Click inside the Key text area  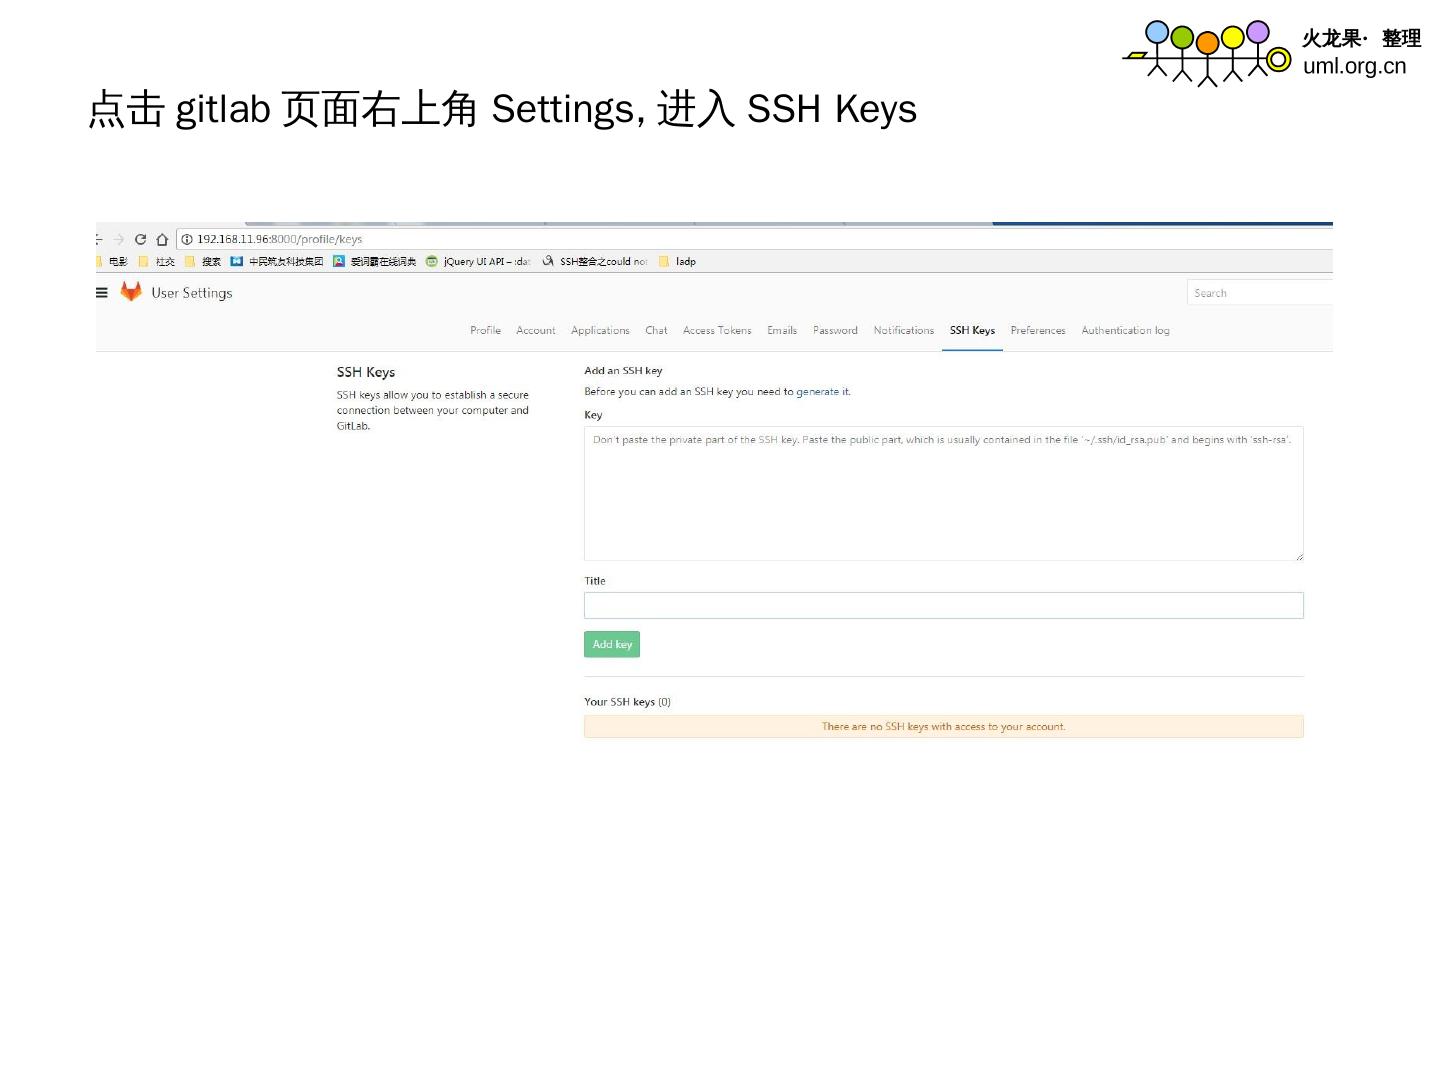tap(943, 495)
